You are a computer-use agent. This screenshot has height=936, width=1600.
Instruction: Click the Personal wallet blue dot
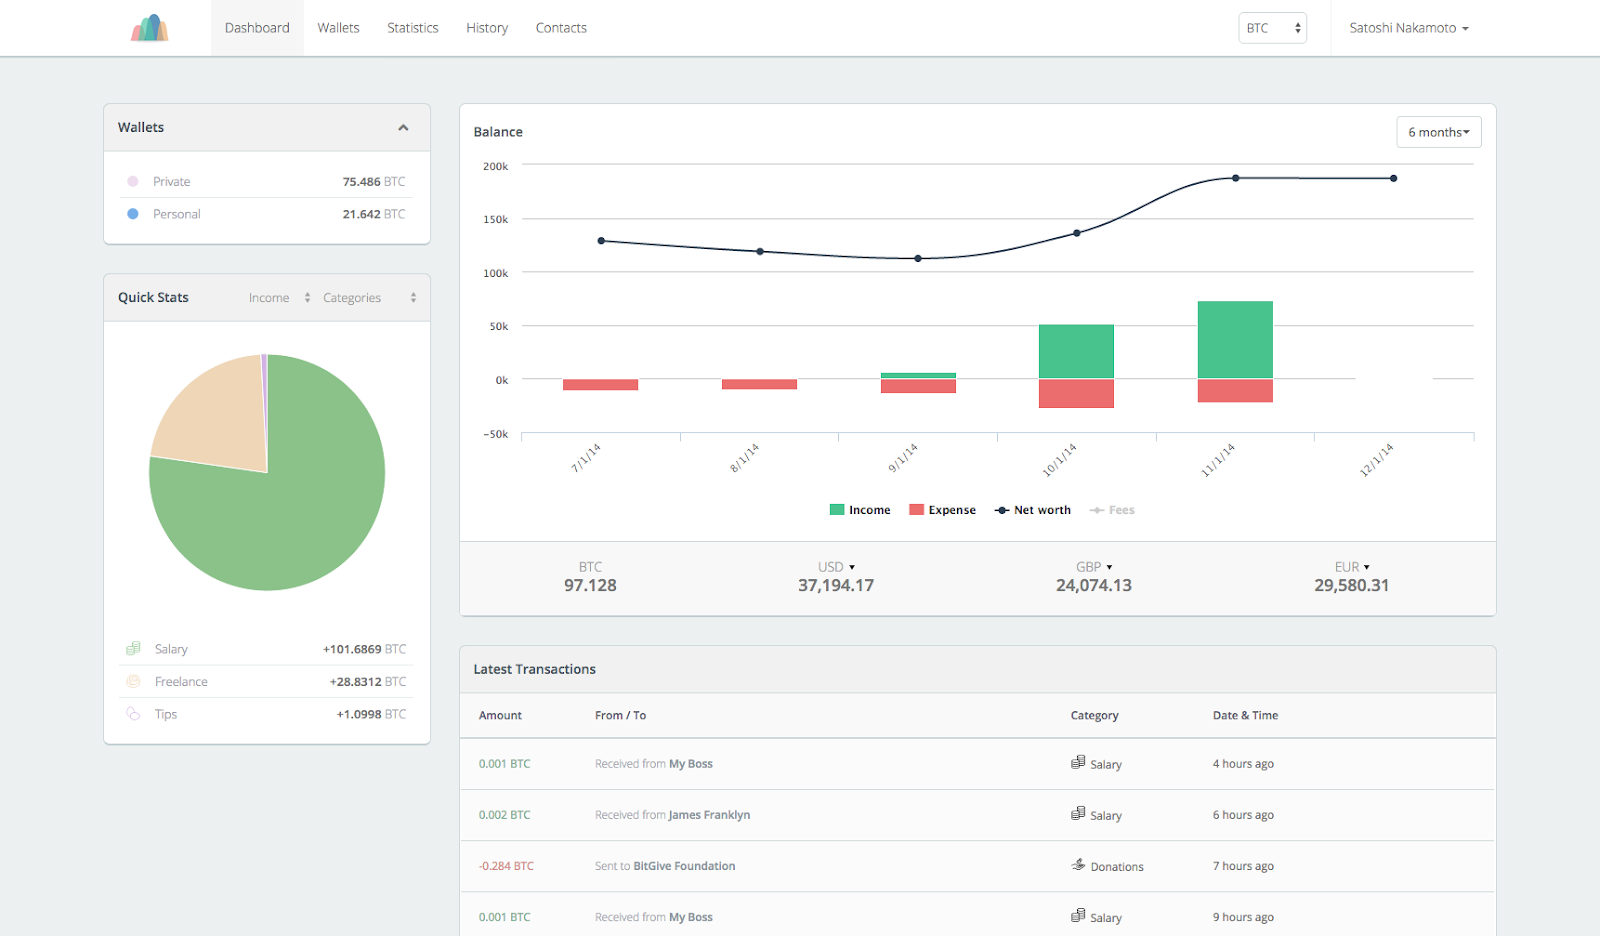coord(133,214)
